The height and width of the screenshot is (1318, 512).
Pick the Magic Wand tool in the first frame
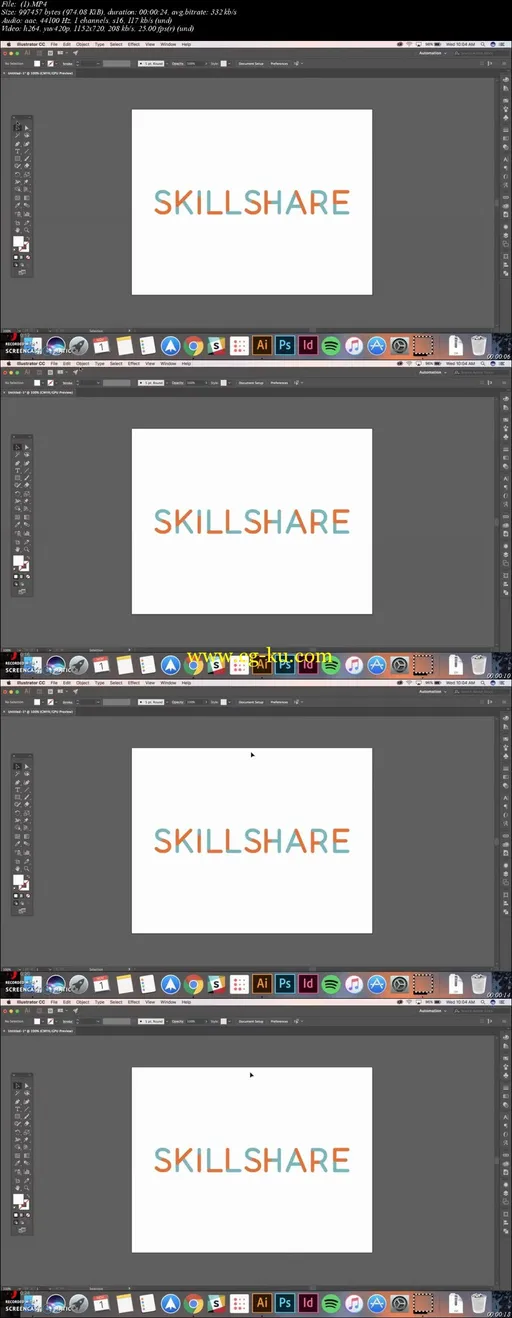[18, 135]
